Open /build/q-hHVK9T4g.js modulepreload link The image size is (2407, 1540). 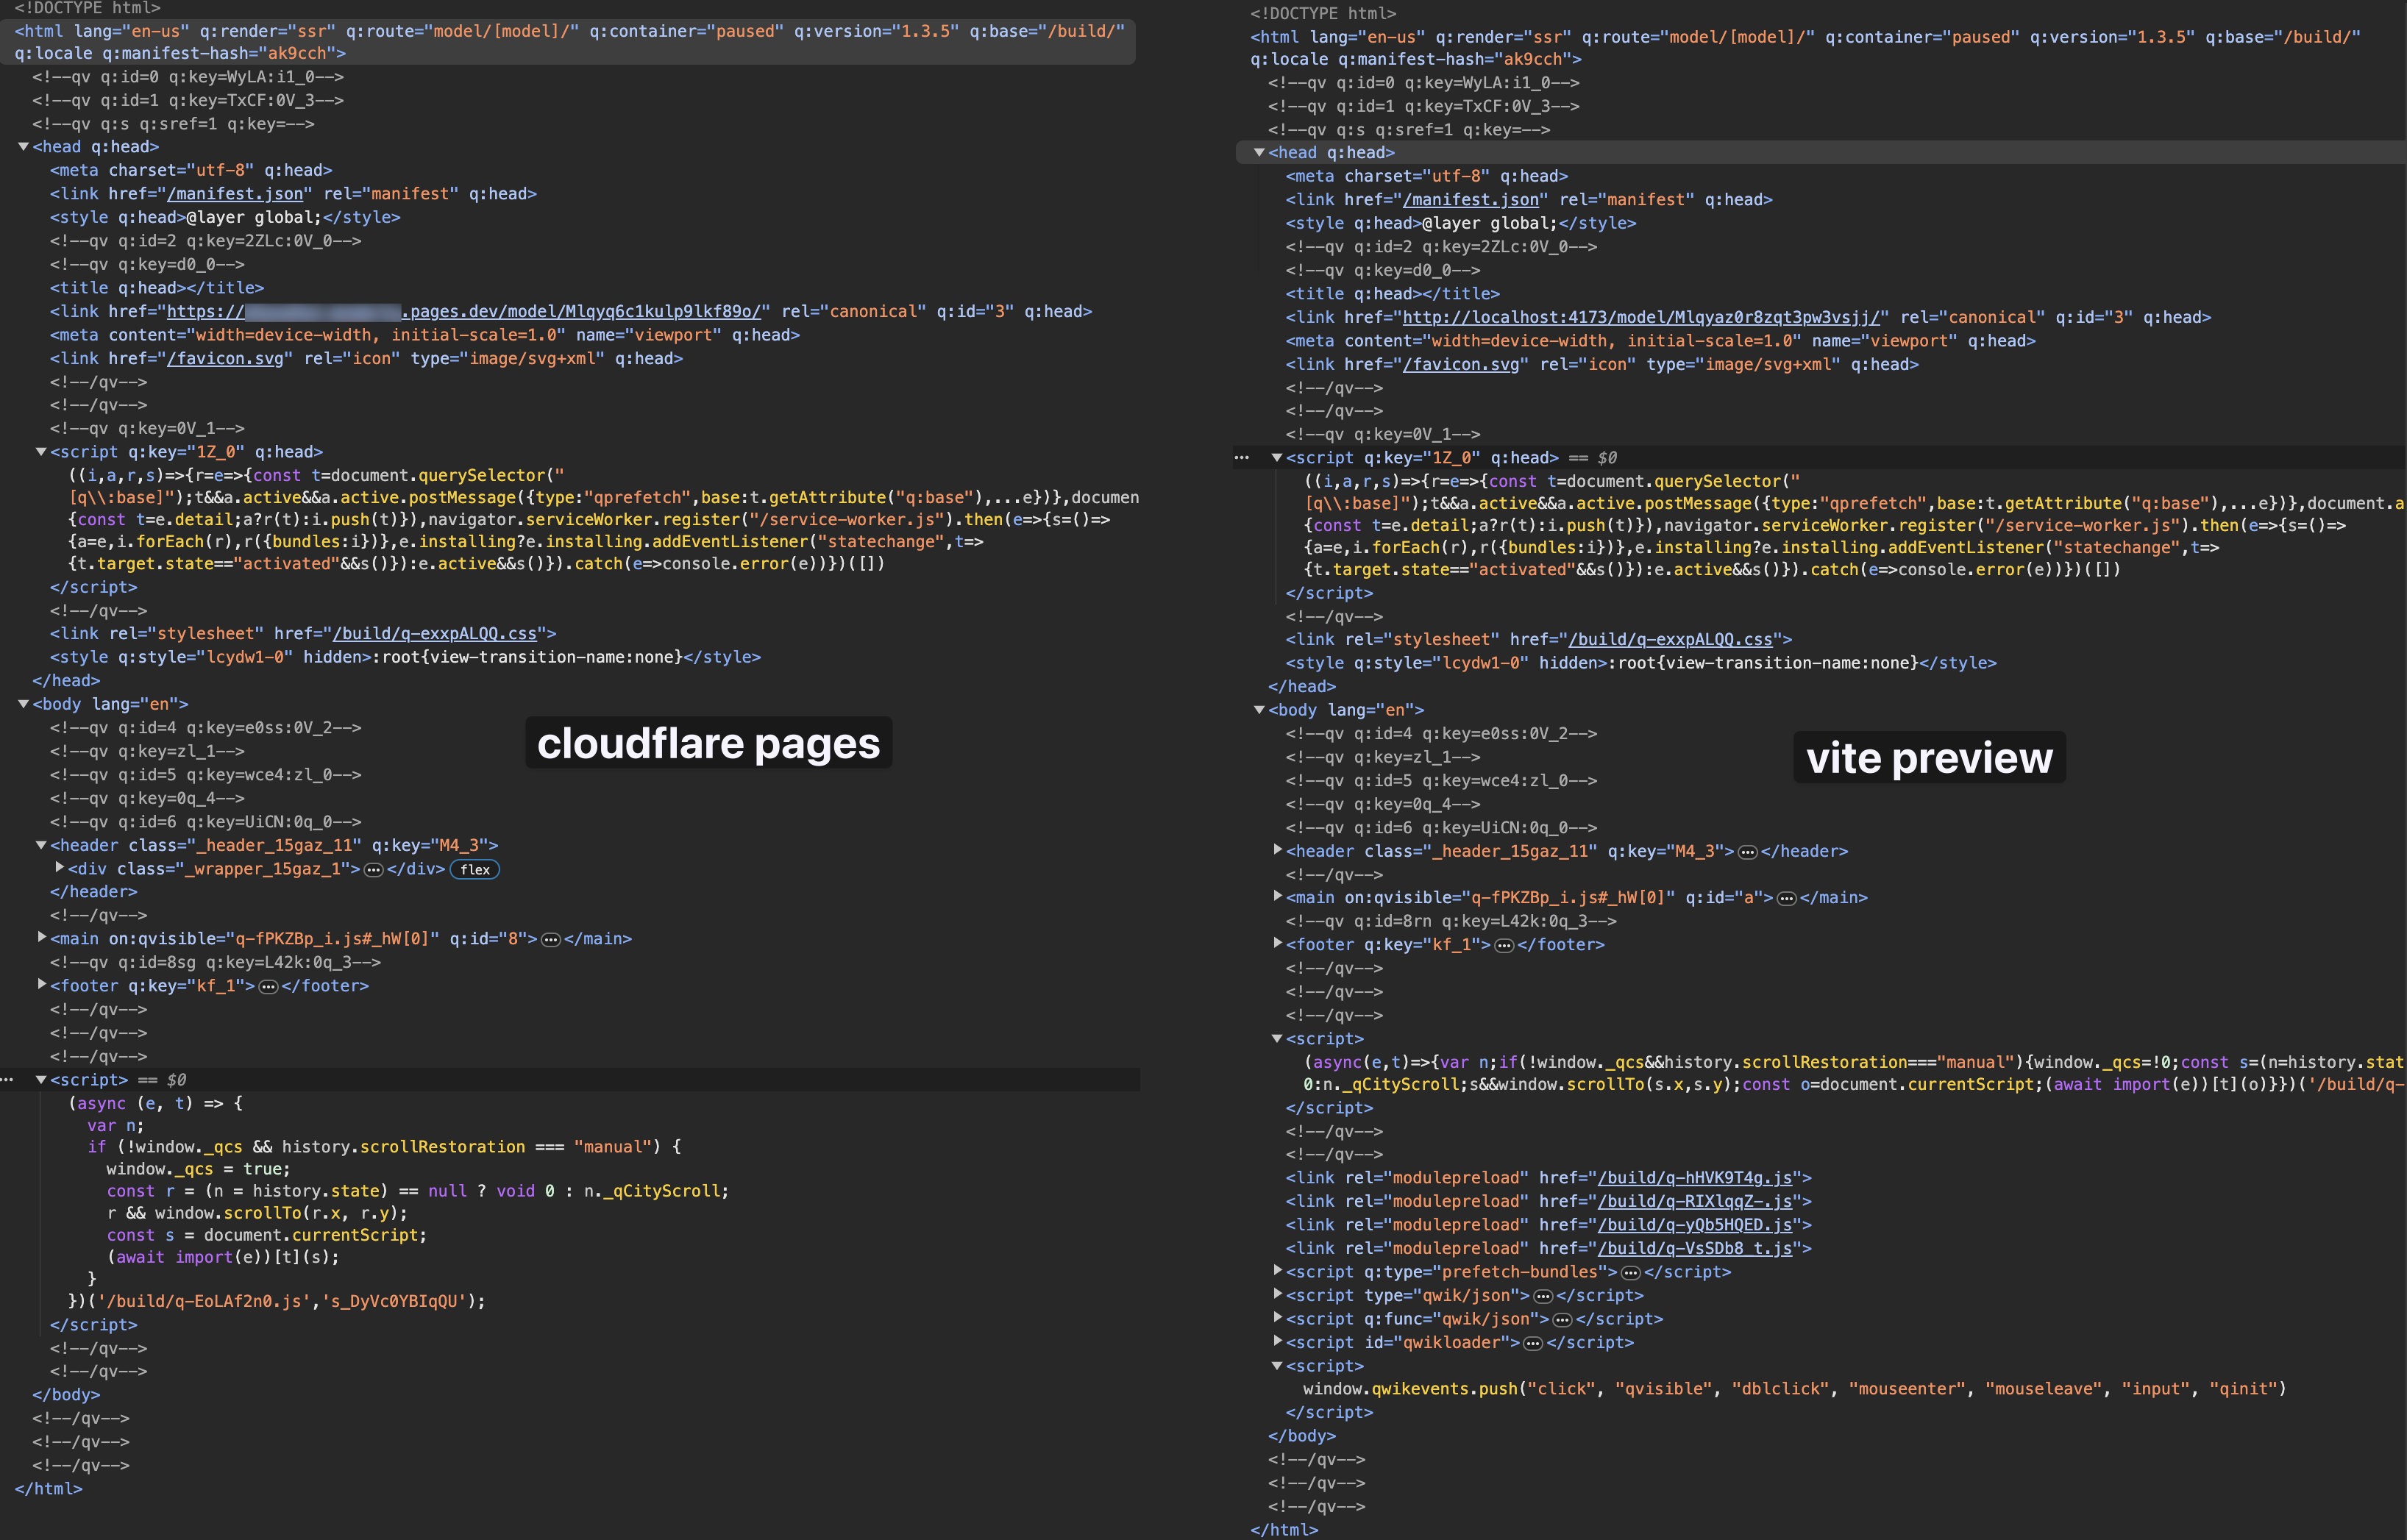1694,1178
